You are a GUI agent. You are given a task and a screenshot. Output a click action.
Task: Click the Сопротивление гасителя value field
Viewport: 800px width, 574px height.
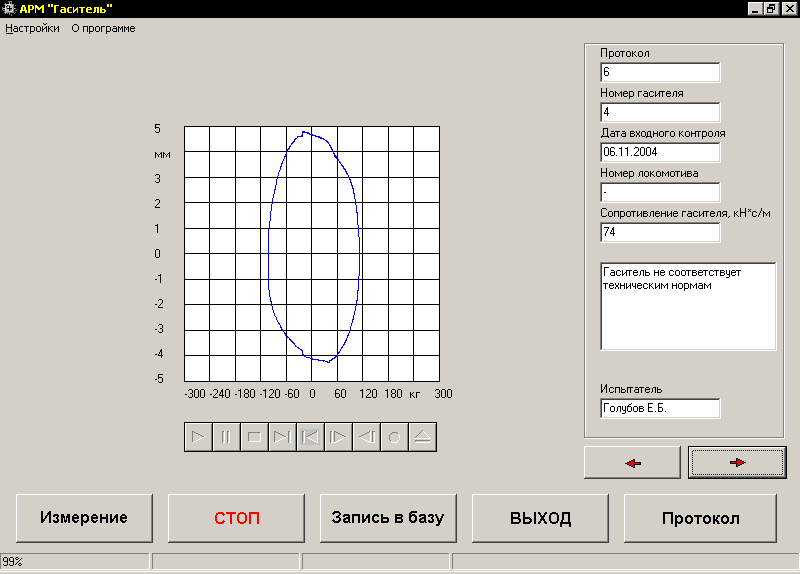[660, 232]
